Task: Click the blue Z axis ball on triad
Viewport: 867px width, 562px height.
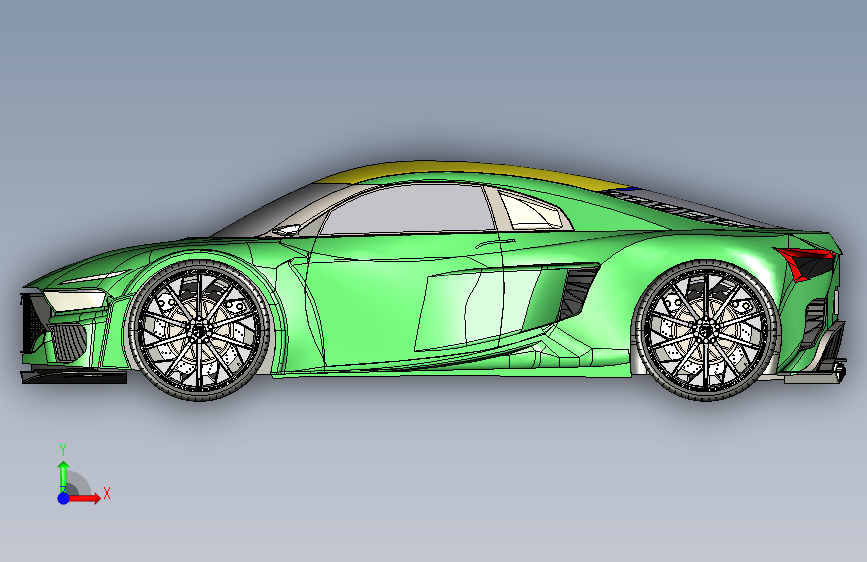Action: [64, 498]
